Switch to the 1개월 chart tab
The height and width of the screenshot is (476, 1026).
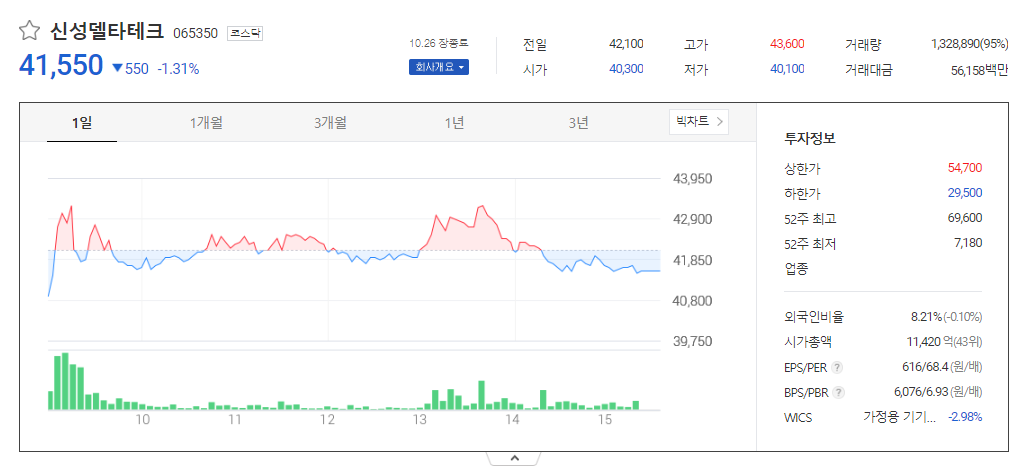point(206,122)
